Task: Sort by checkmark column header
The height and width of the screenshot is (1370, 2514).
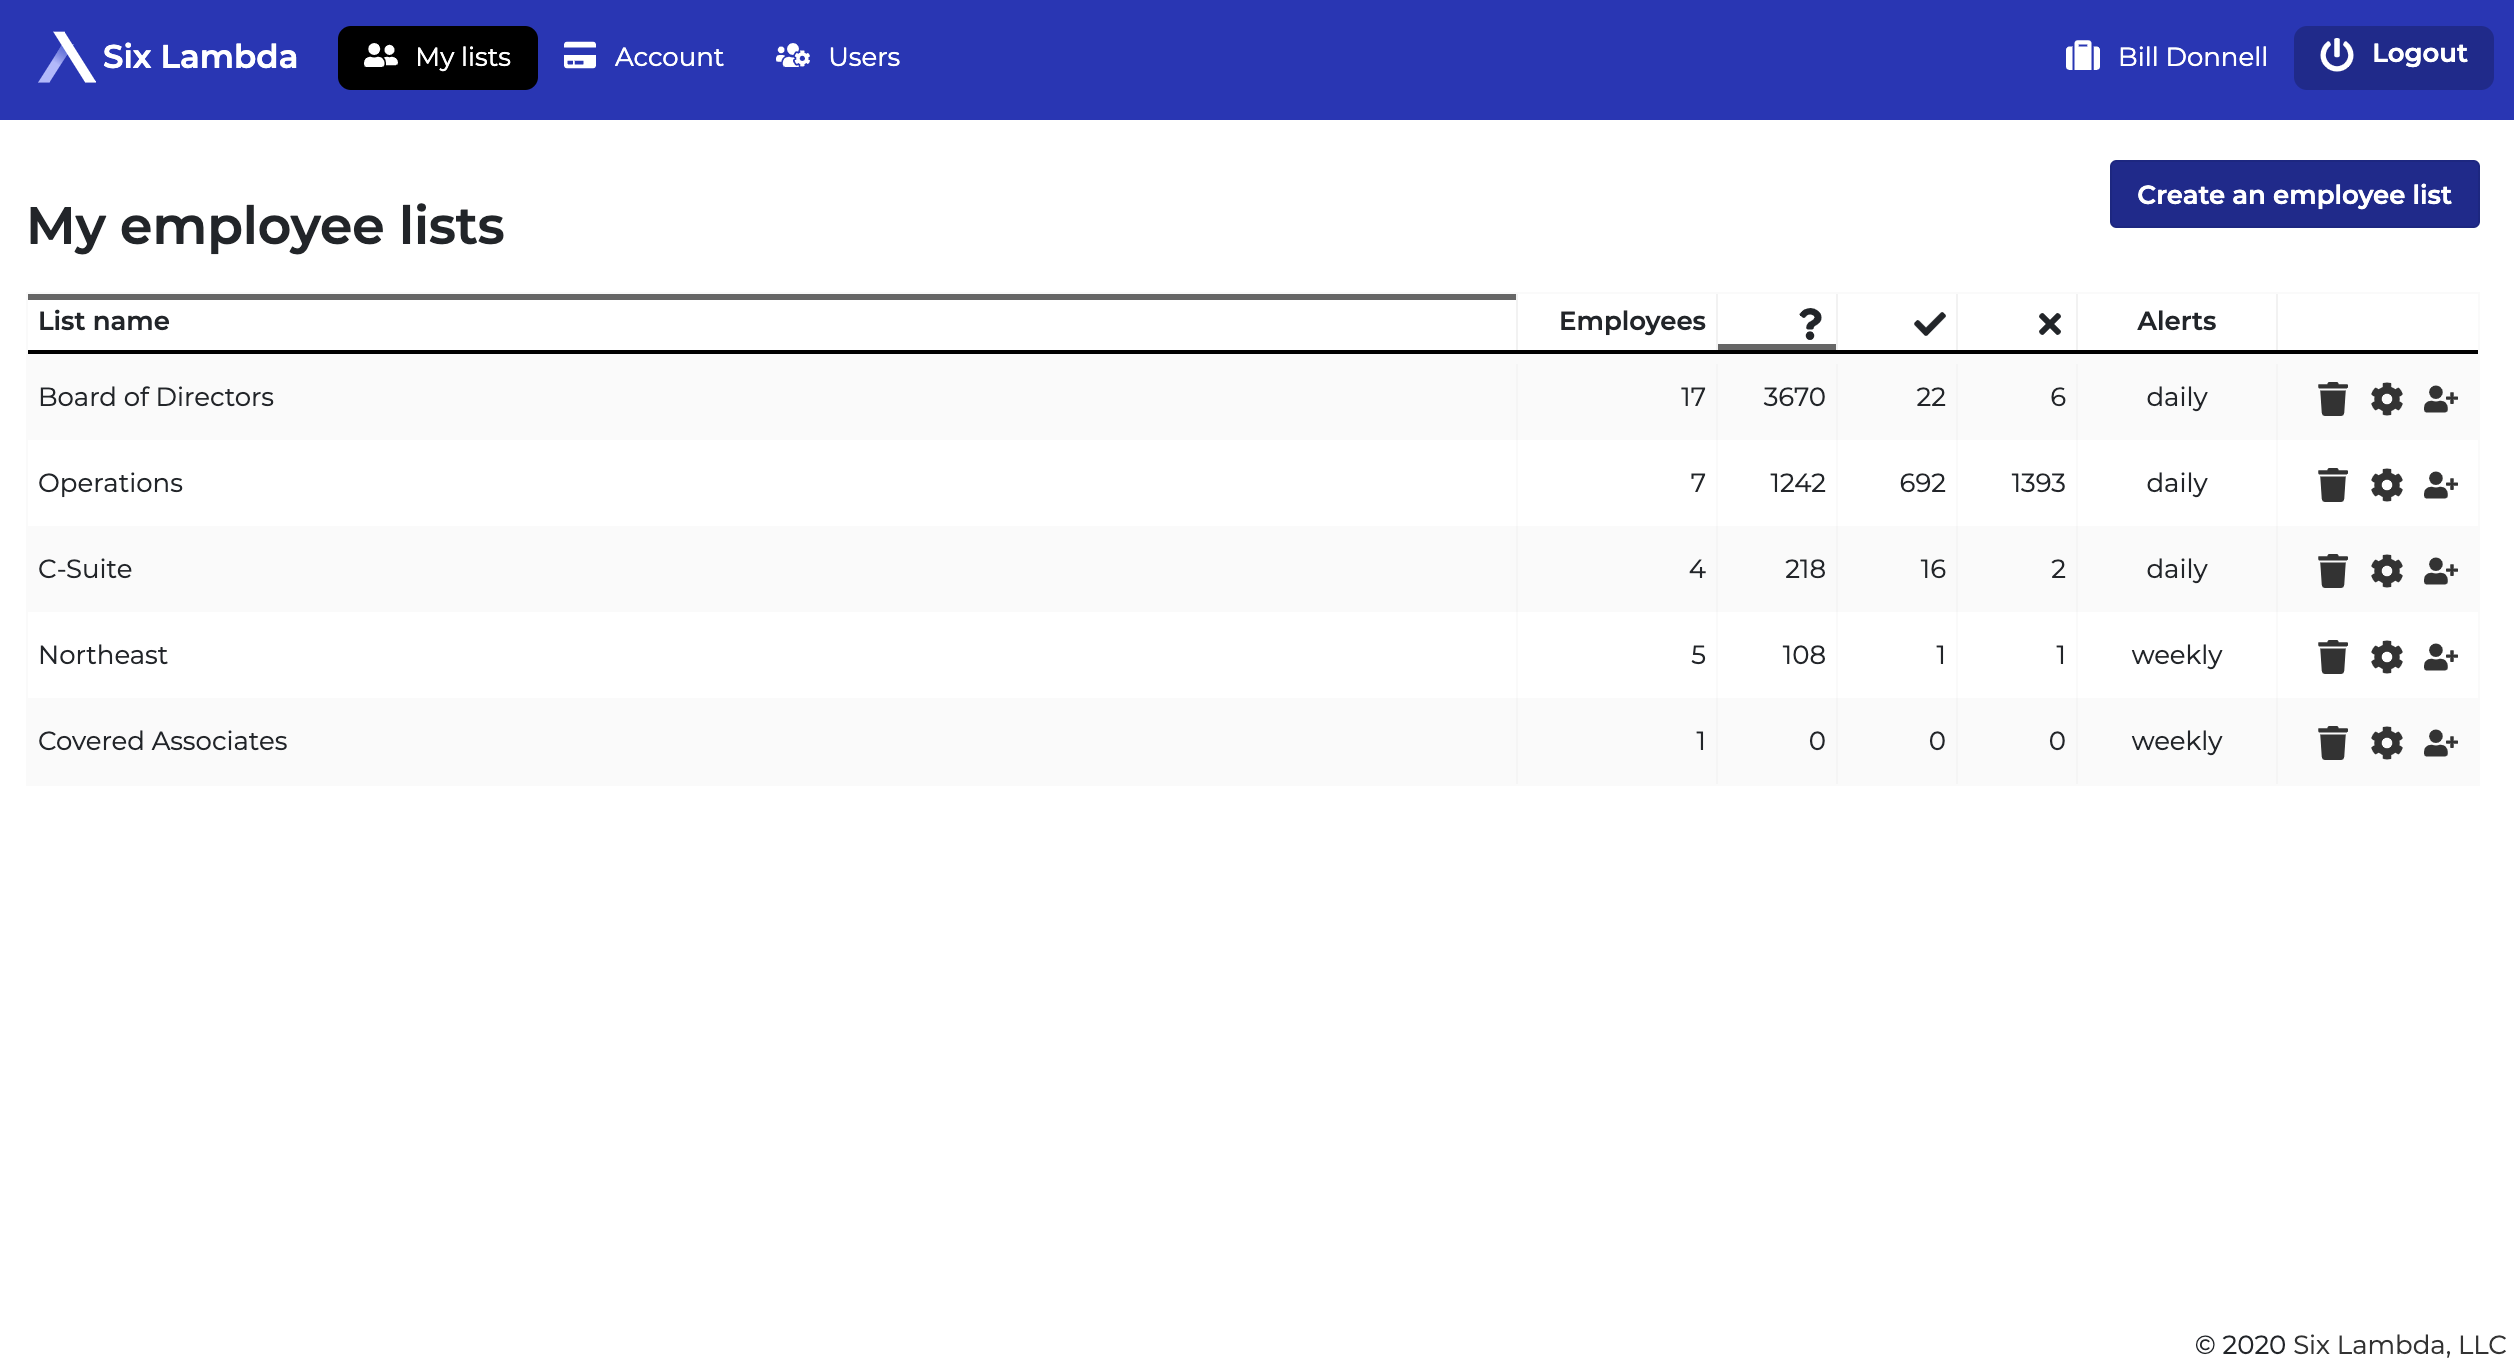Action: (x=1929, y=323)
